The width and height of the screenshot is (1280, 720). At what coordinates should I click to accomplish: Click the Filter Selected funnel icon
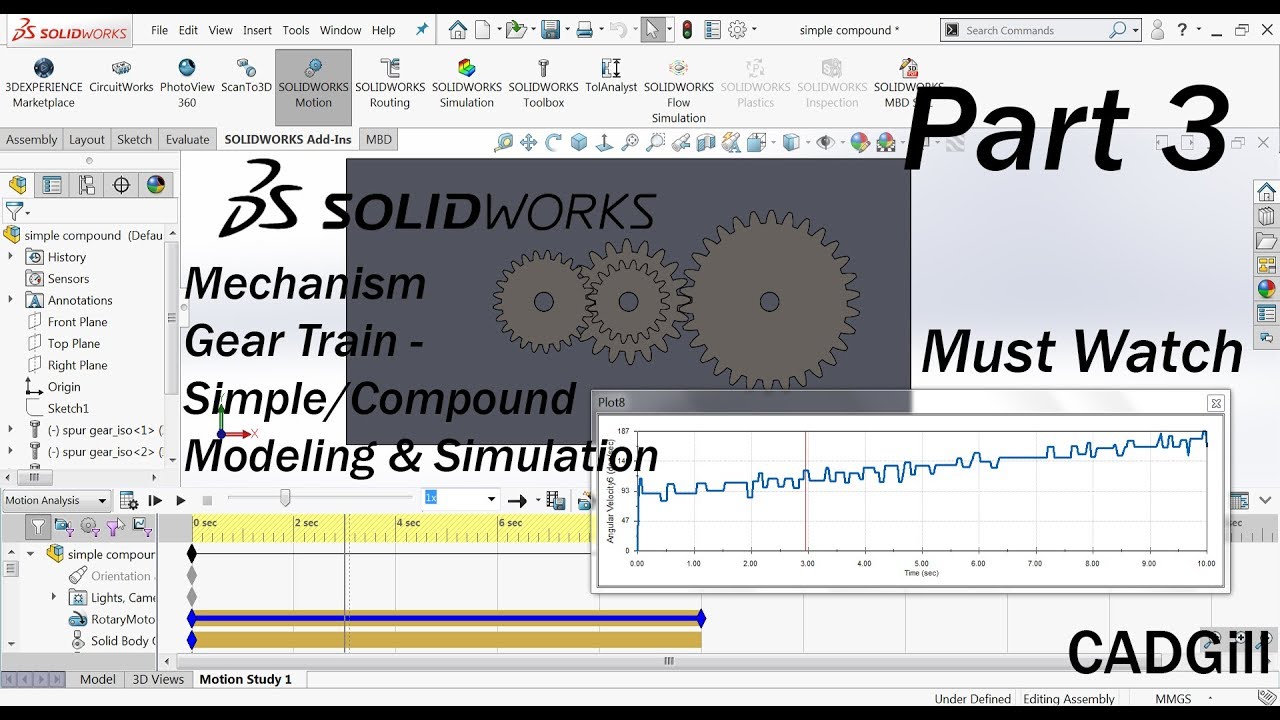pyautogui.click(x=116, y=526)
